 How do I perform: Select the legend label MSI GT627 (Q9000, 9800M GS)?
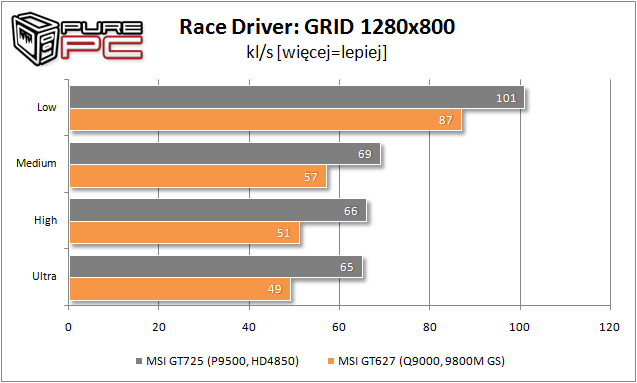click(421, 361)
